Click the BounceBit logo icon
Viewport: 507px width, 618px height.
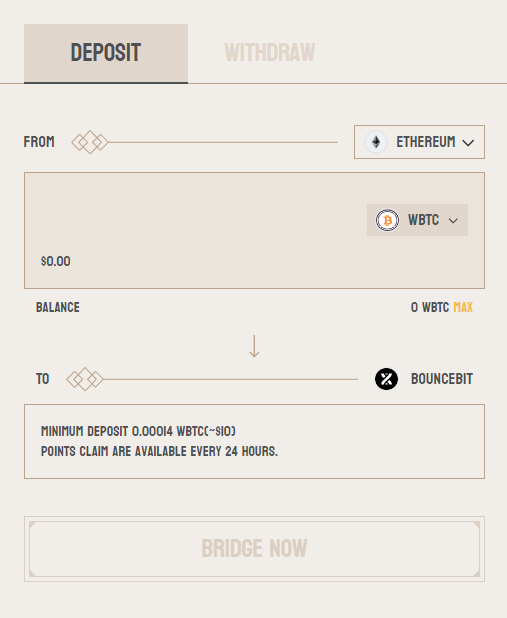(386, 379)
